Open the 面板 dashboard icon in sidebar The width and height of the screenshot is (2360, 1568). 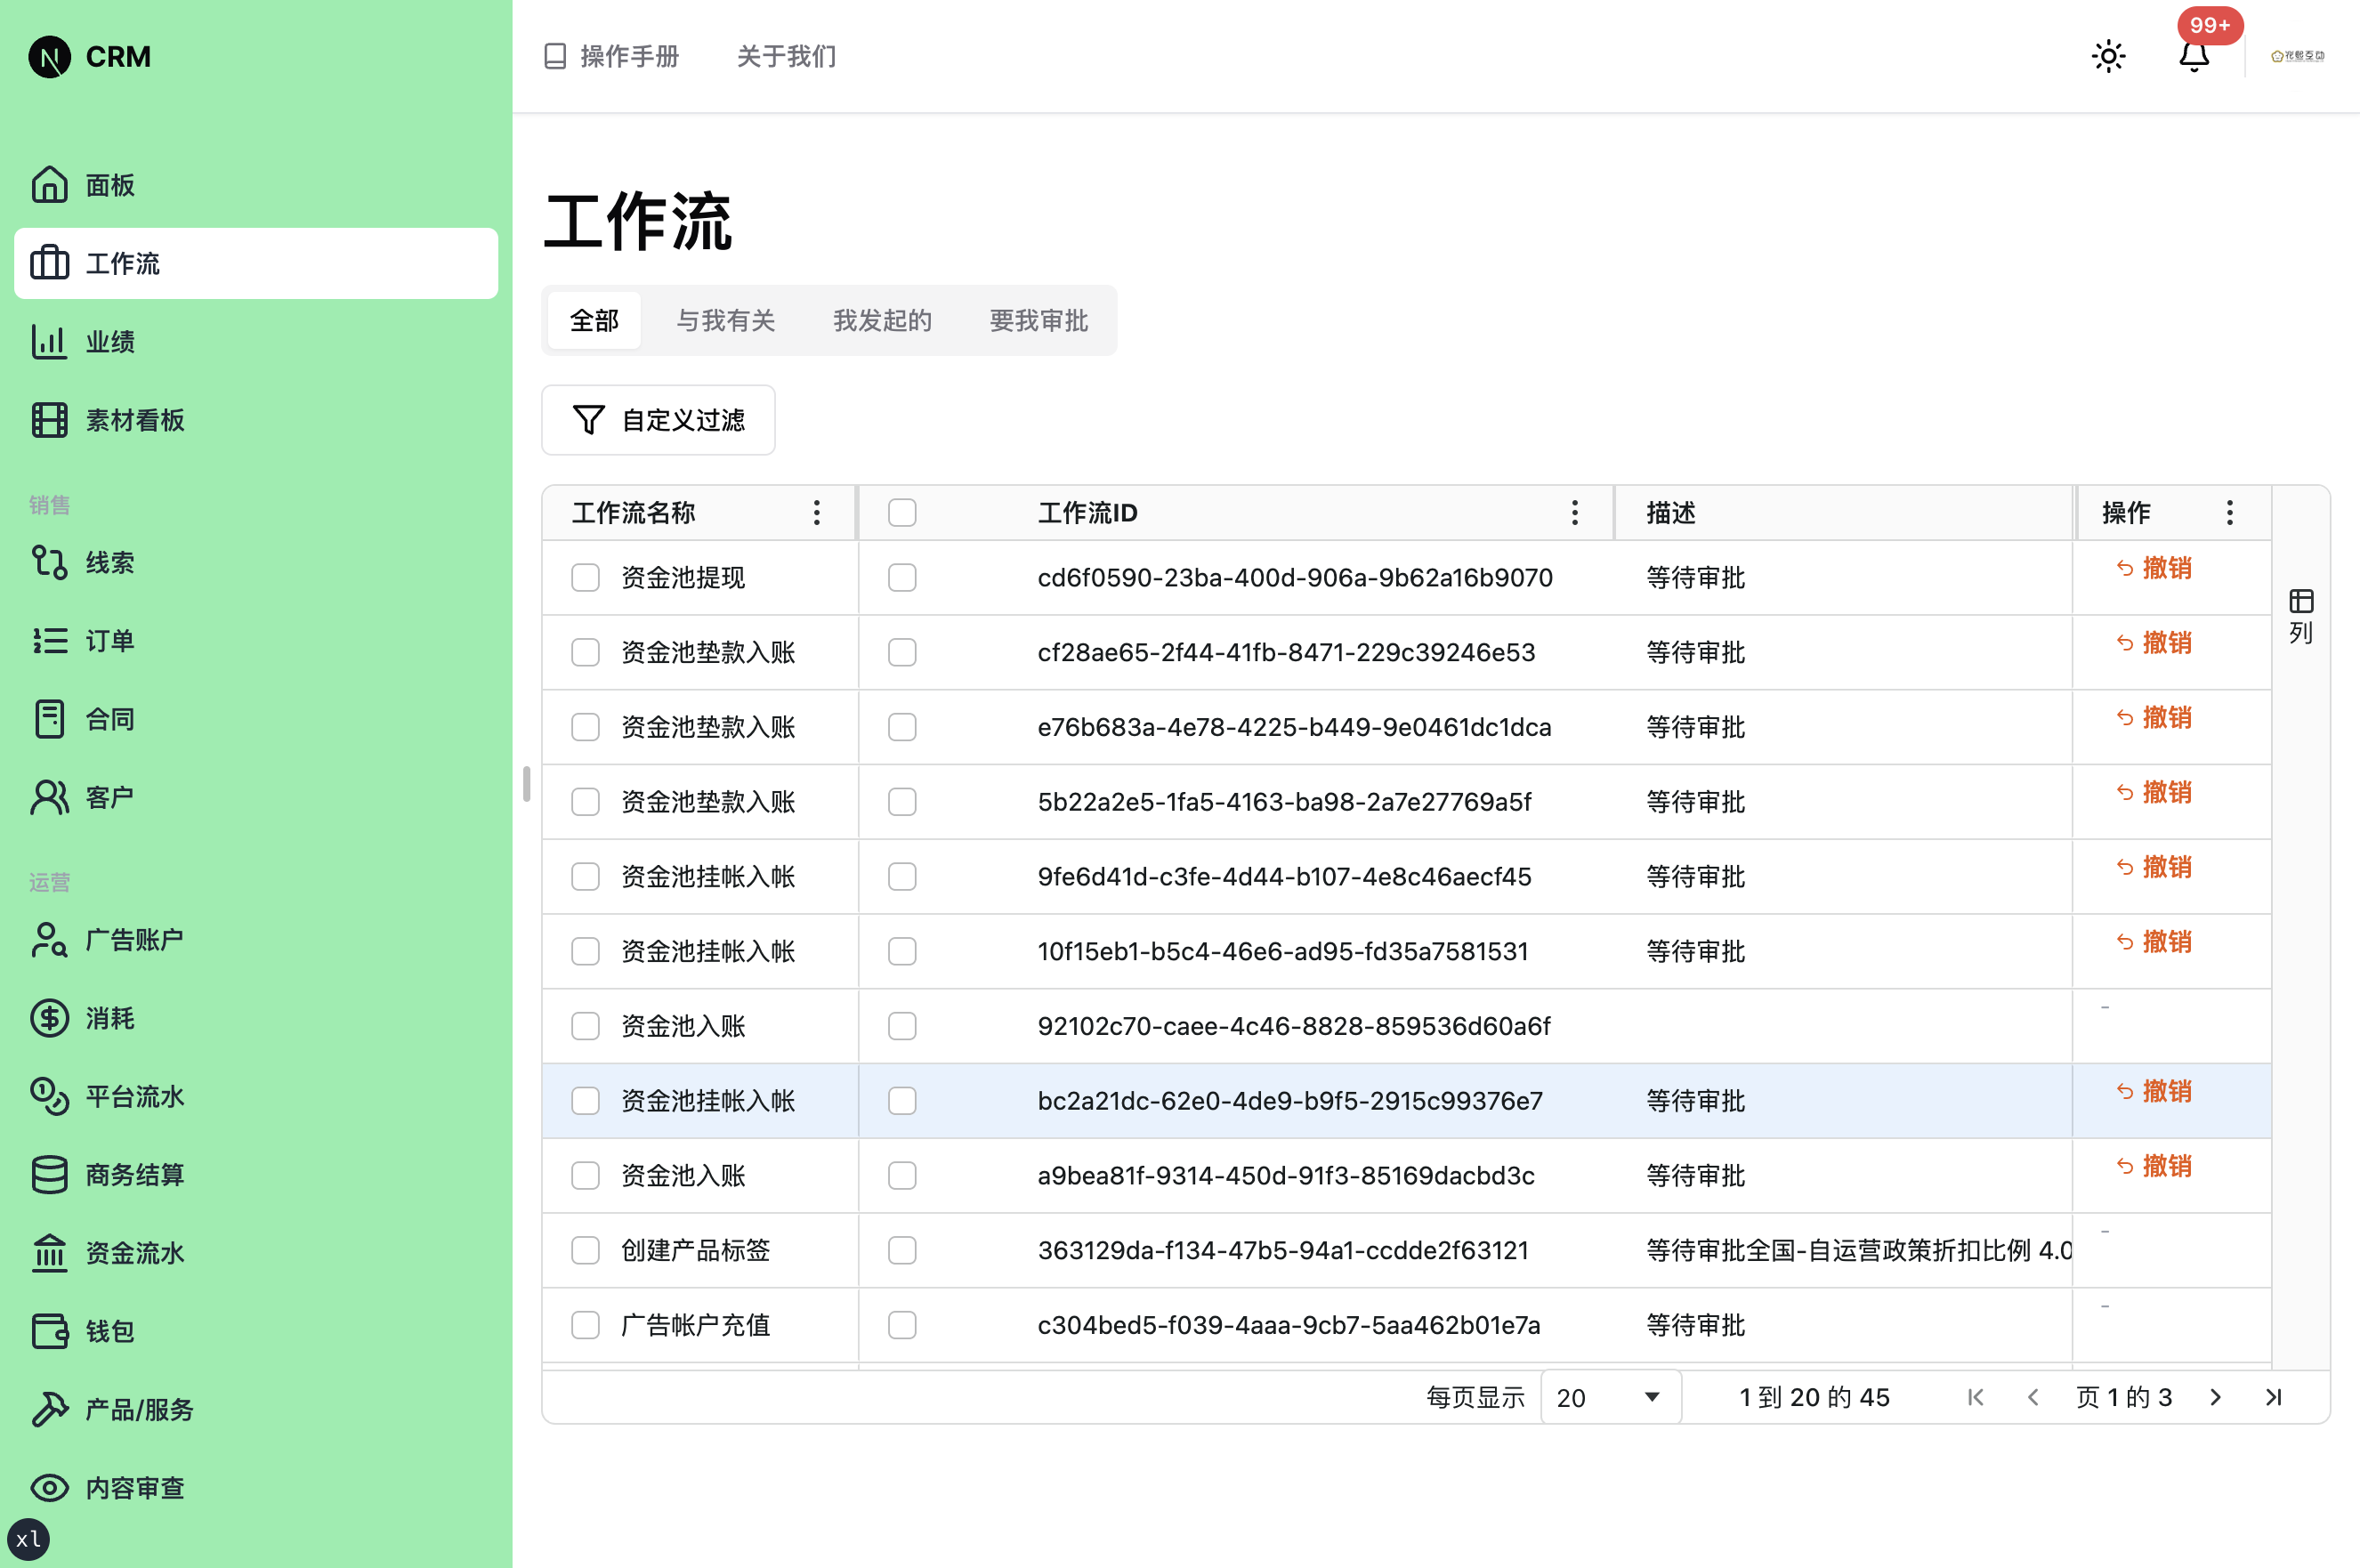click(x=49, y=184)
